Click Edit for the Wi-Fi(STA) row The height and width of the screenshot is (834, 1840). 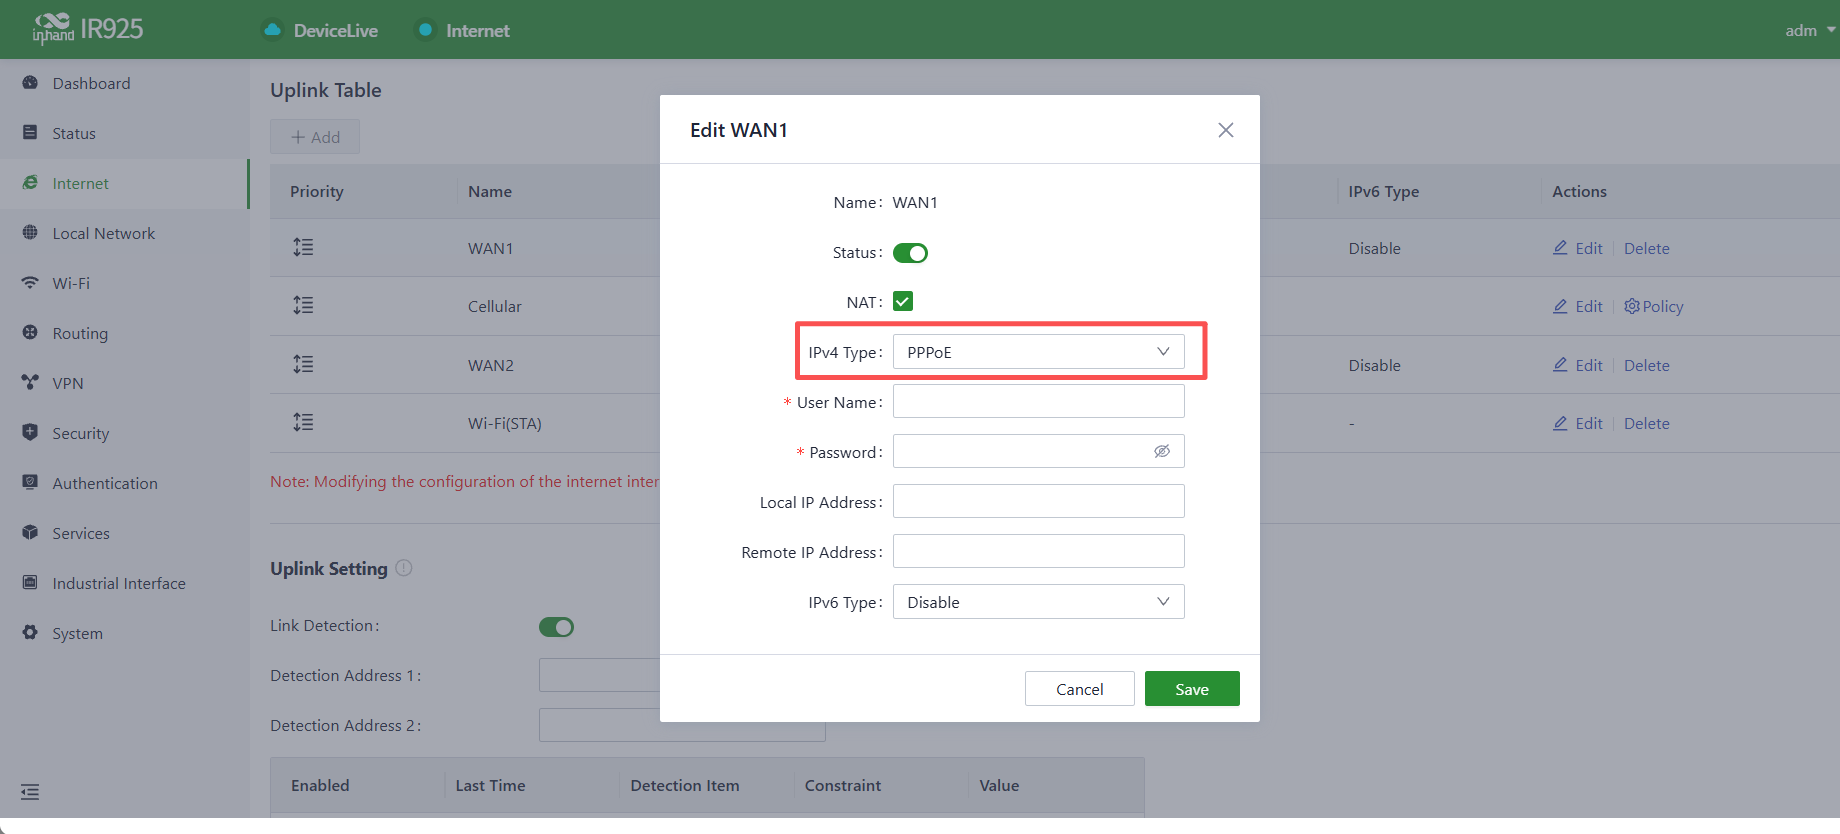pyautogui.click(x=1578, y=423)
